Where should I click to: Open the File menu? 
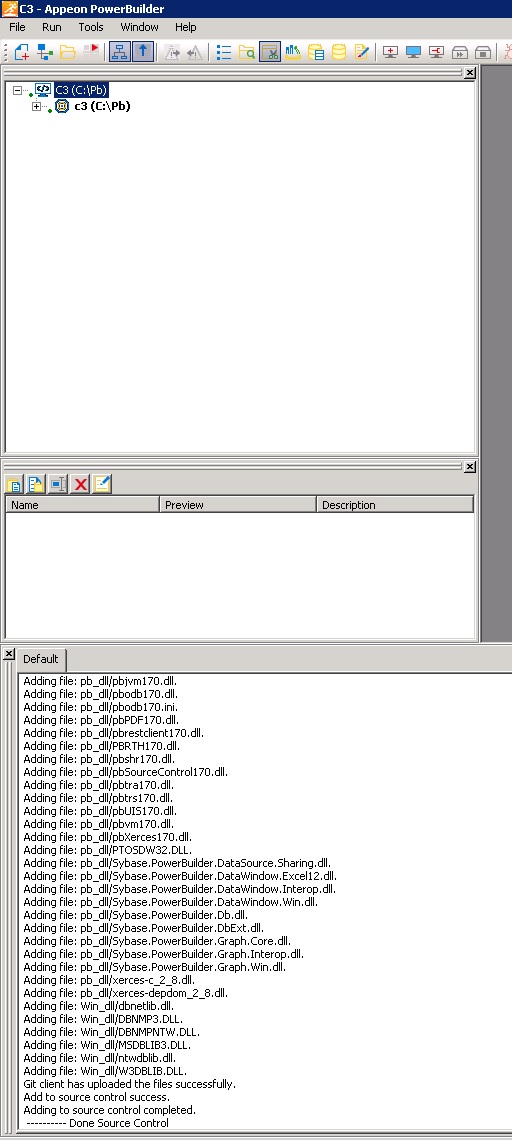tap(17, 27)
